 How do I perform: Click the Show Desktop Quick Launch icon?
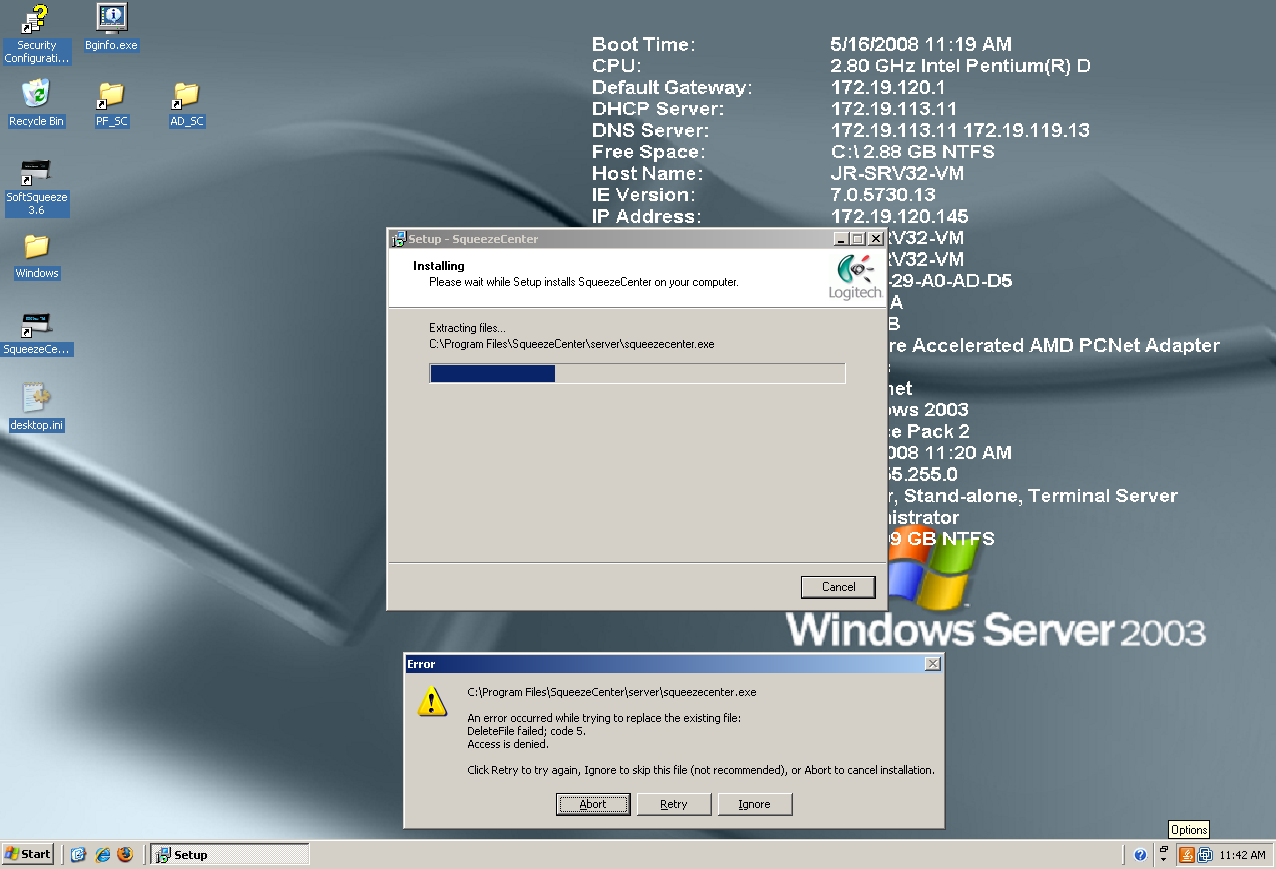pos(79,855)
